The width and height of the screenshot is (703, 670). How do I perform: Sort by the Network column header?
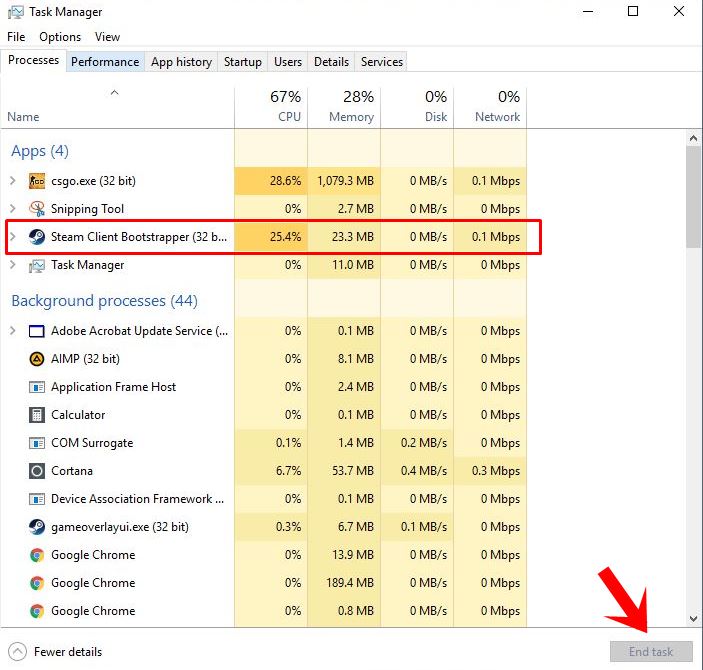490,108
